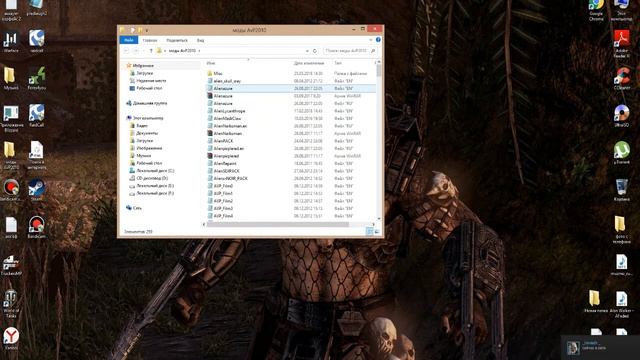Click the search box in Explorer
This screenshot has height=360, width=640.
(x=350, y=51)
